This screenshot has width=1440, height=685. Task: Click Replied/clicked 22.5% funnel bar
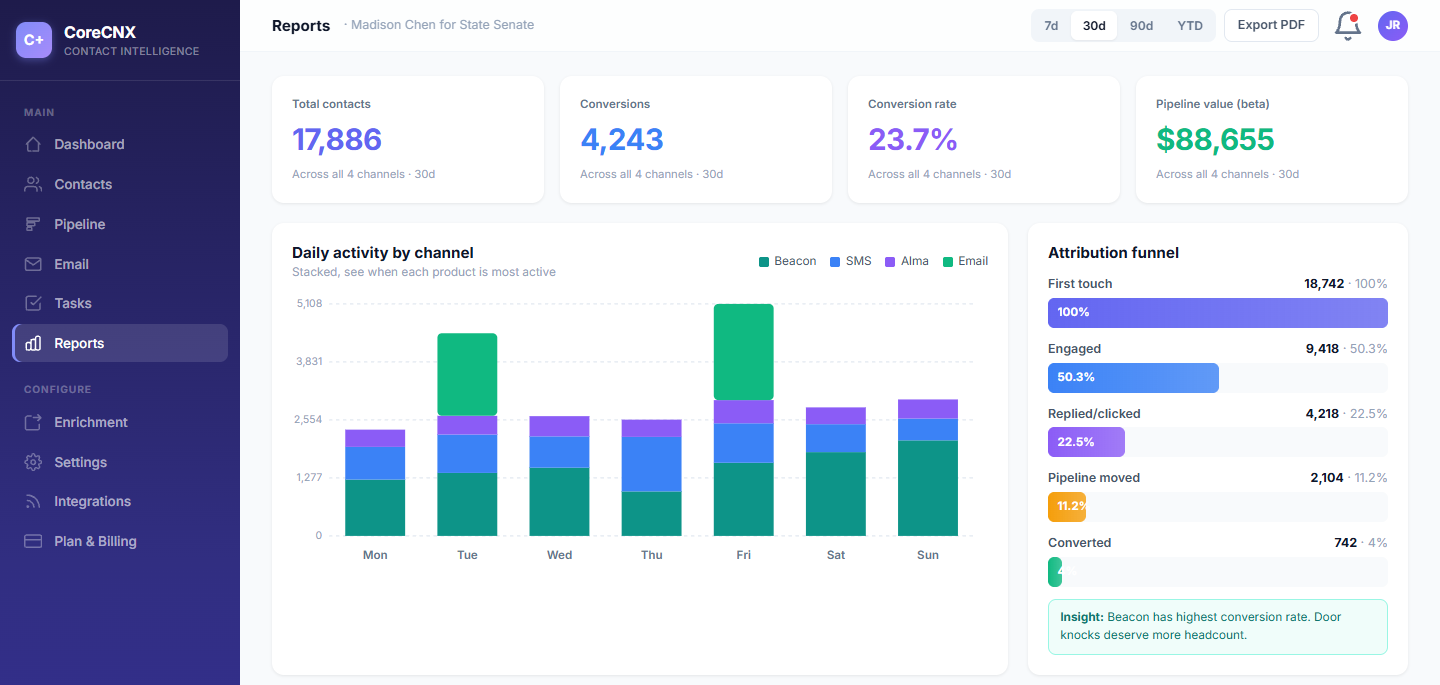[x=1086, y=442]
